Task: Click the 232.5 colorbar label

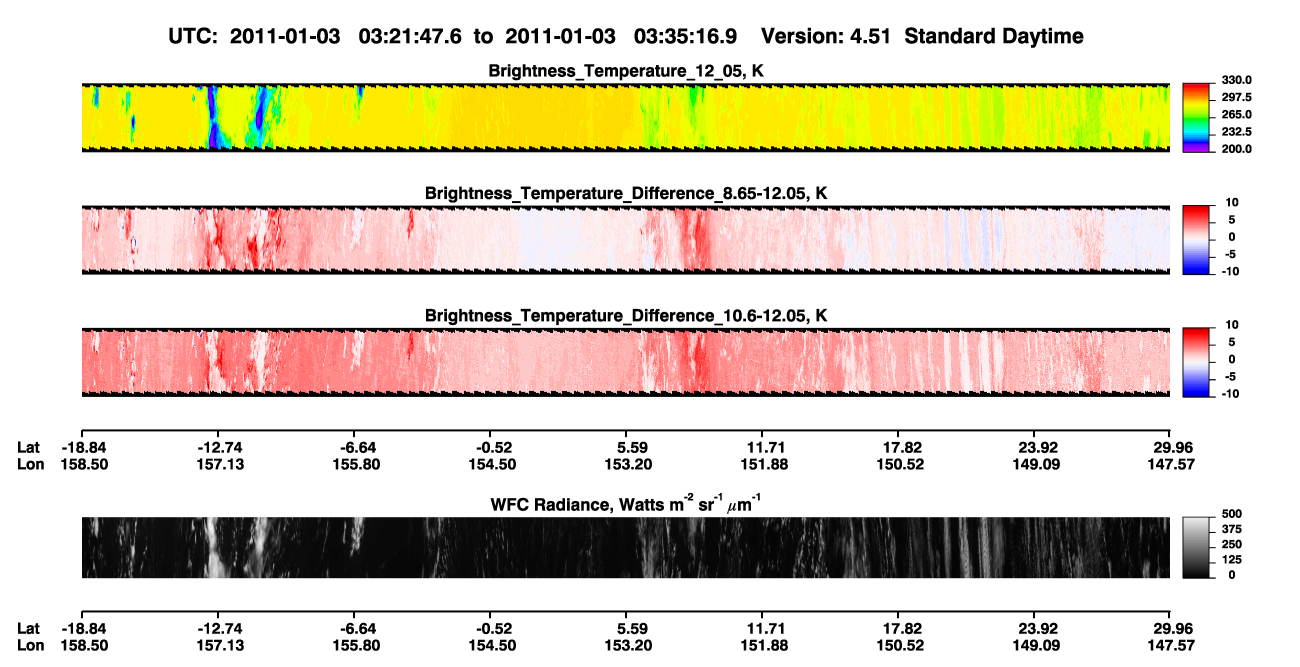Action: (x=1235, y=132)
